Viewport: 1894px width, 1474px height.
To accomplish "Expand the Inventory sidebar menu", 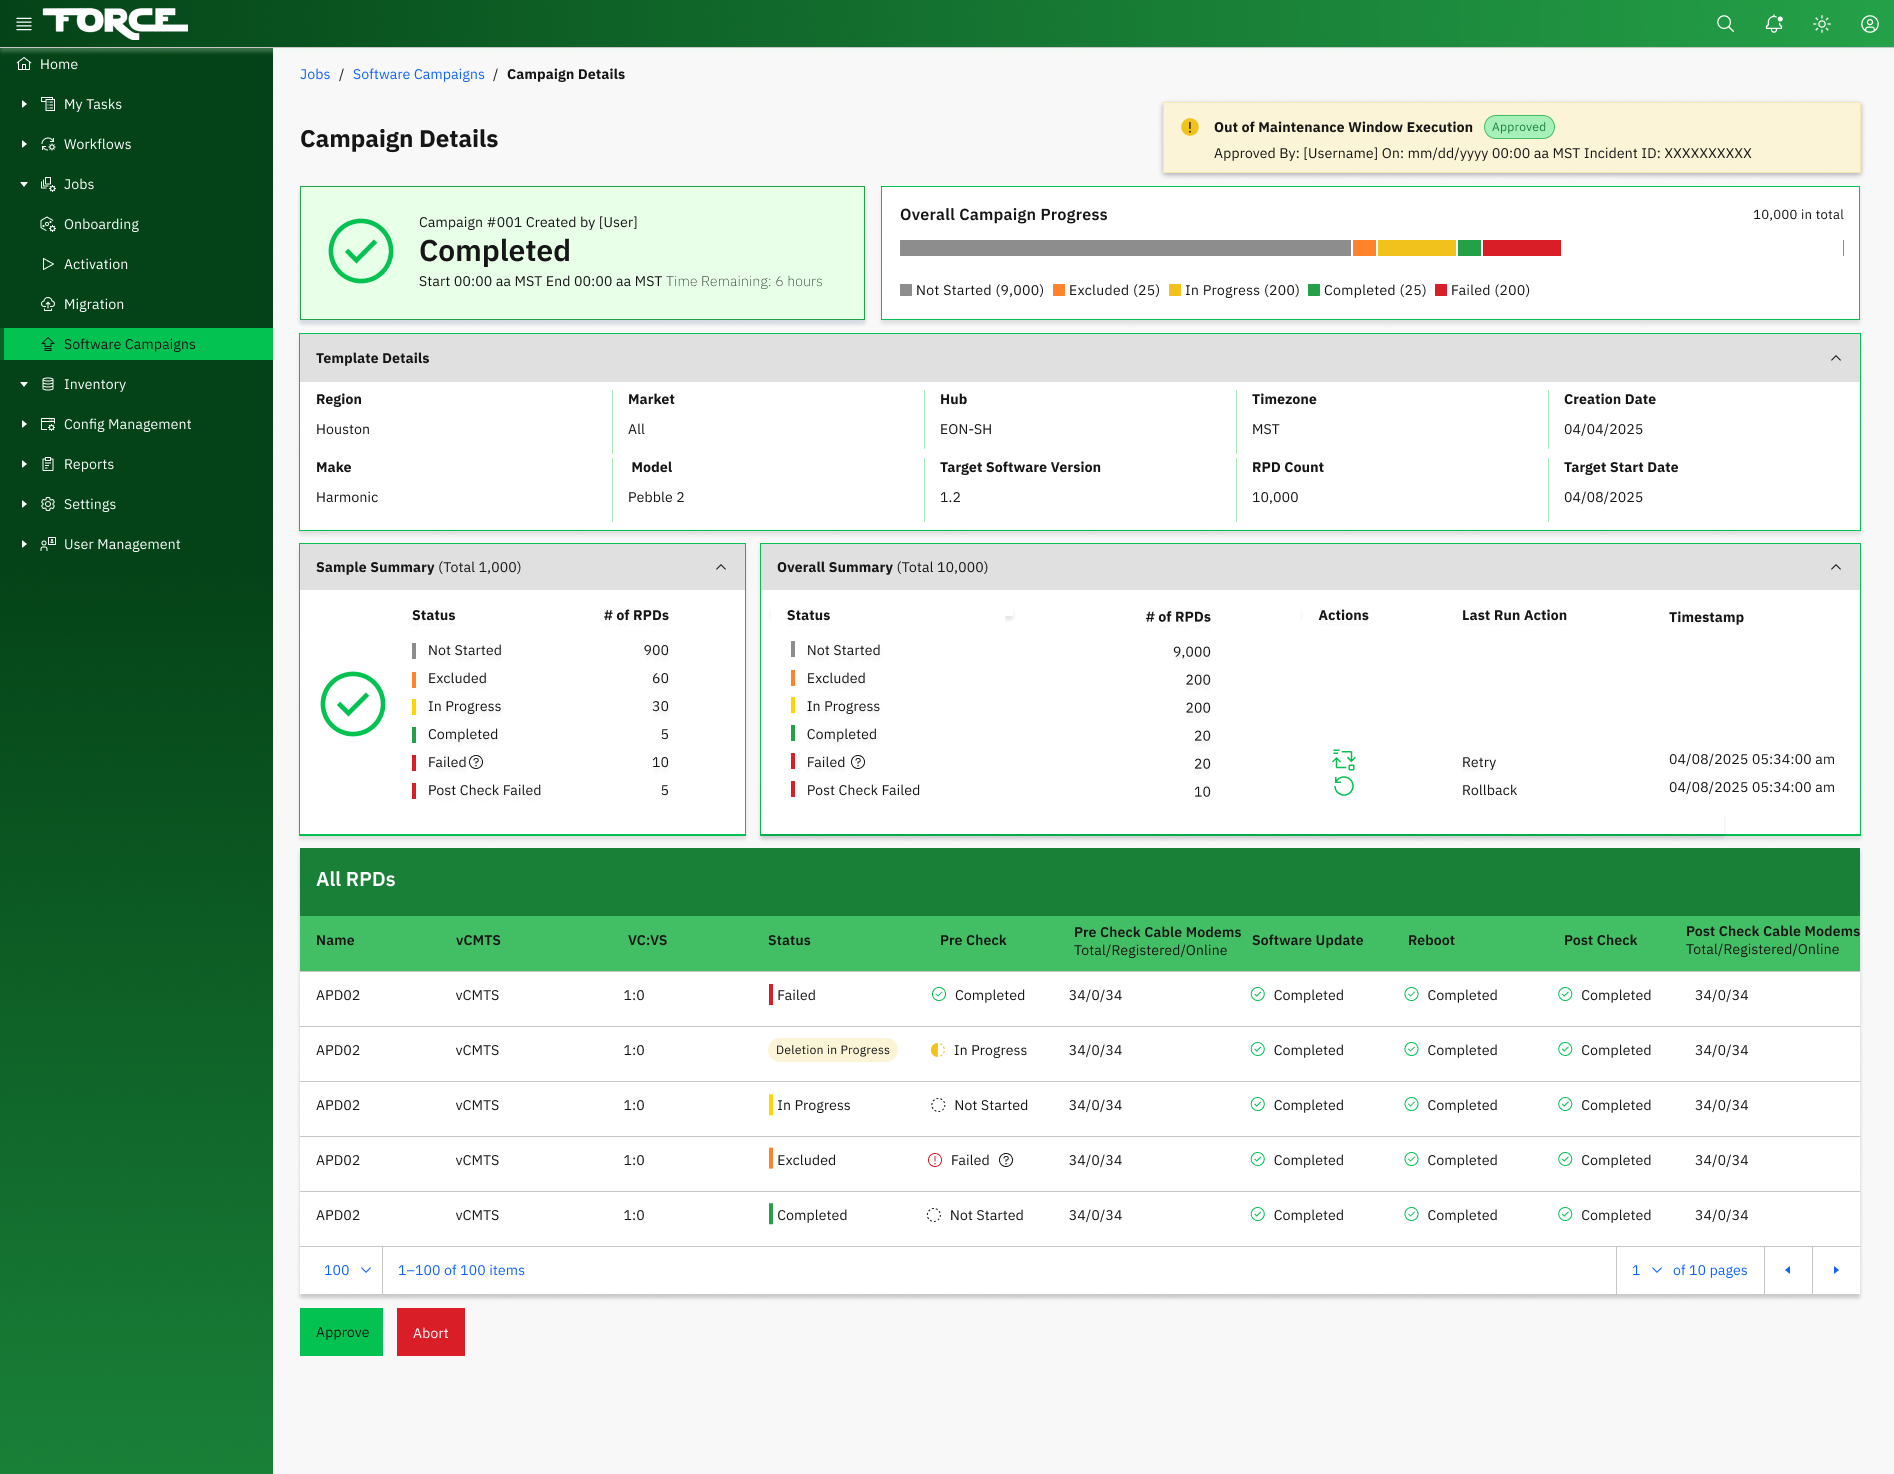I will coord(94,384).
